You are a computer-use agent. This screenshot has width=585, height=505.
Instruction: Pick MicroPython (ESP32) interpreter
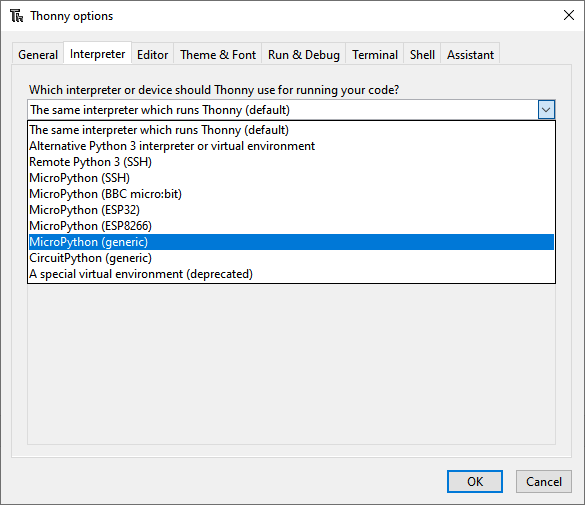[291, 210]
